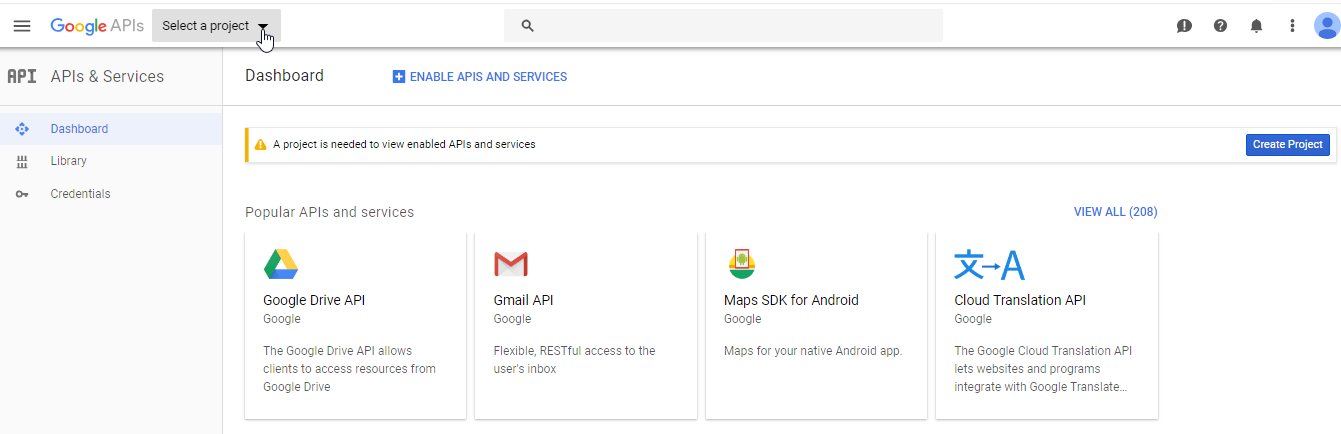Open the hamburger navigation menu

[21, 26]
